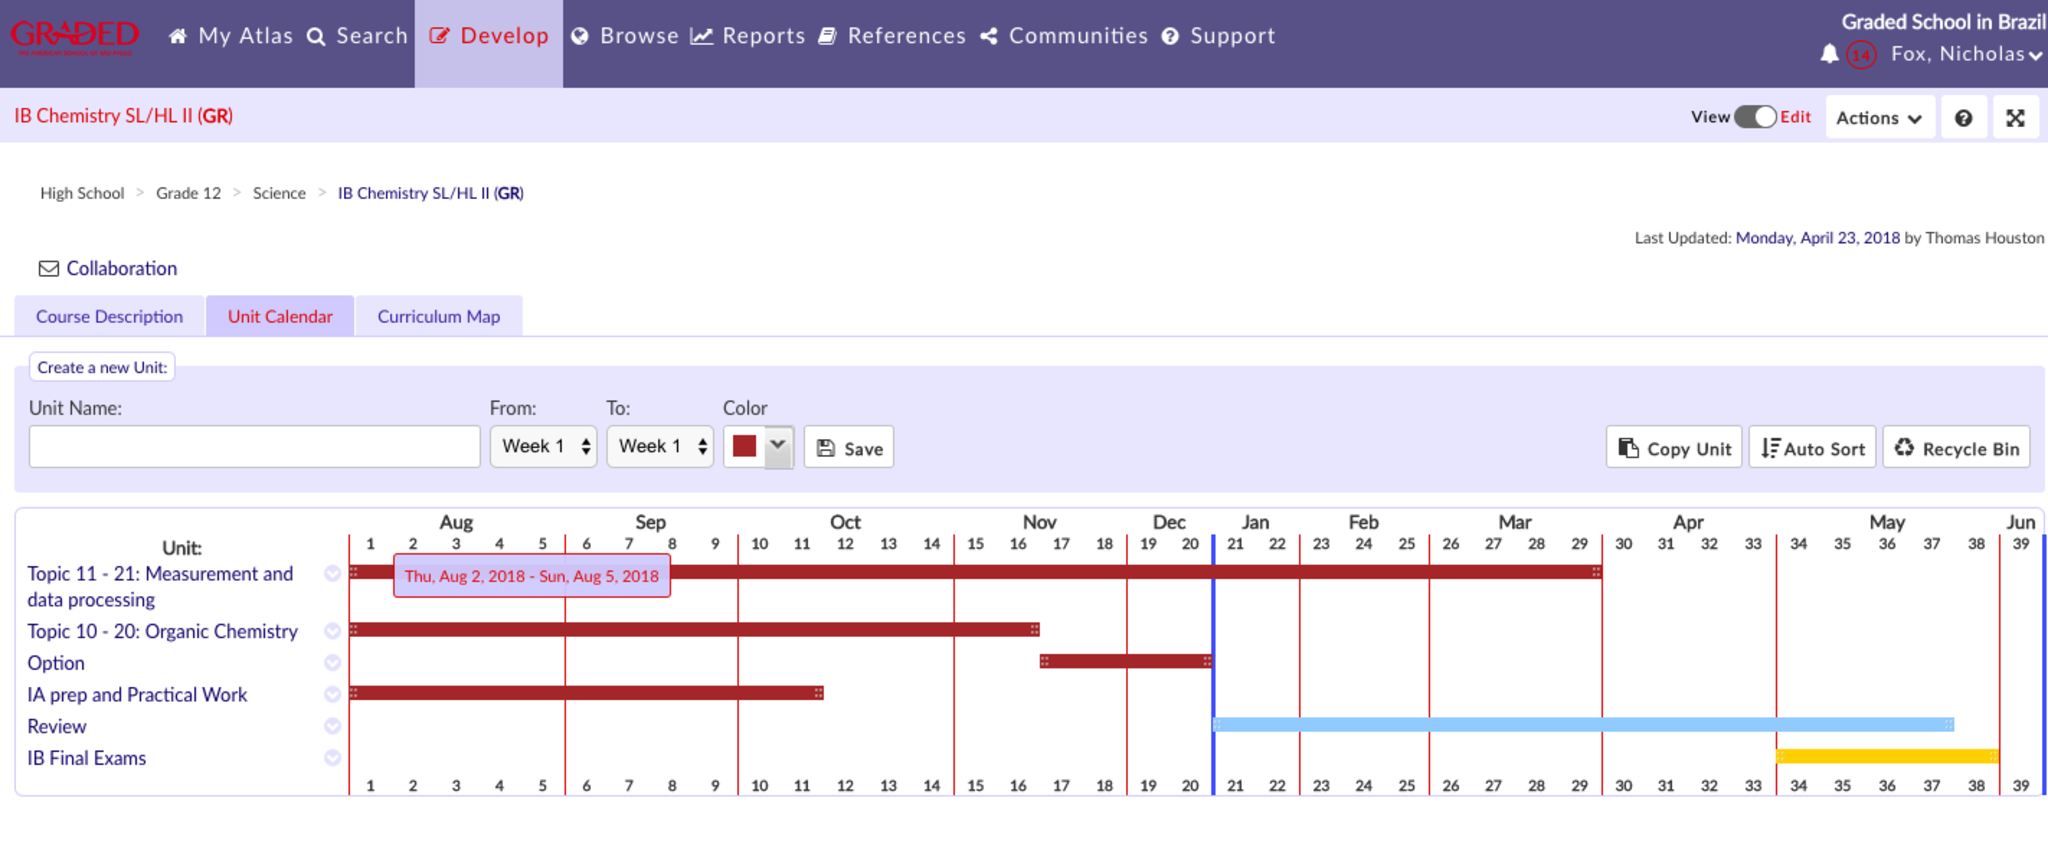Expand the Color picker dropdown arrow
Viewport: 2048px width, 847px height.
coord(778,446)
